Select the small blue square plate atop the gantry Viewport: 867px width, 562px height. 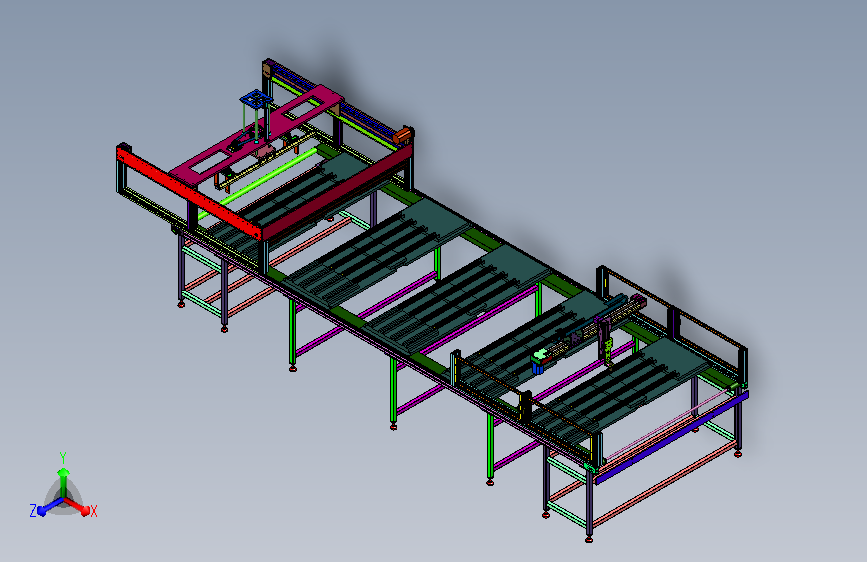(x=256, y=100)
